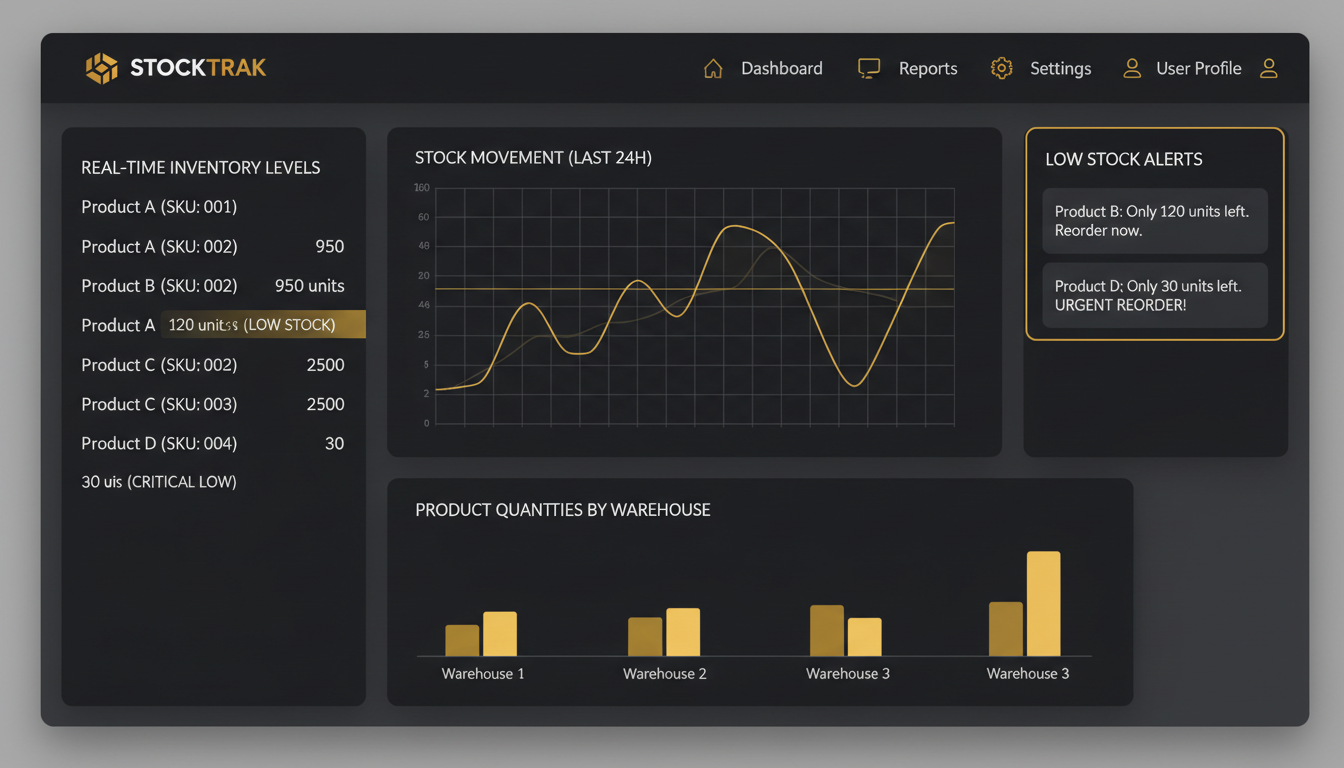
Task: Click the Product C (SKU: 003) entry
Action: pyautogui.click(x=159, y=404)
